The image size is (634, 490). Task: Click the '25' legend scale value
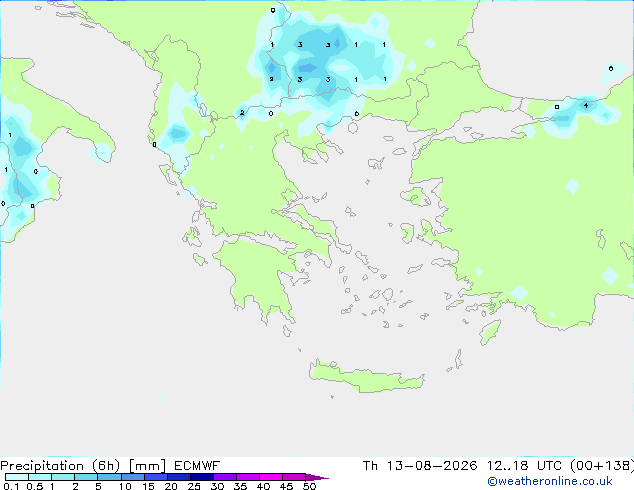click(x=194, y=486)
